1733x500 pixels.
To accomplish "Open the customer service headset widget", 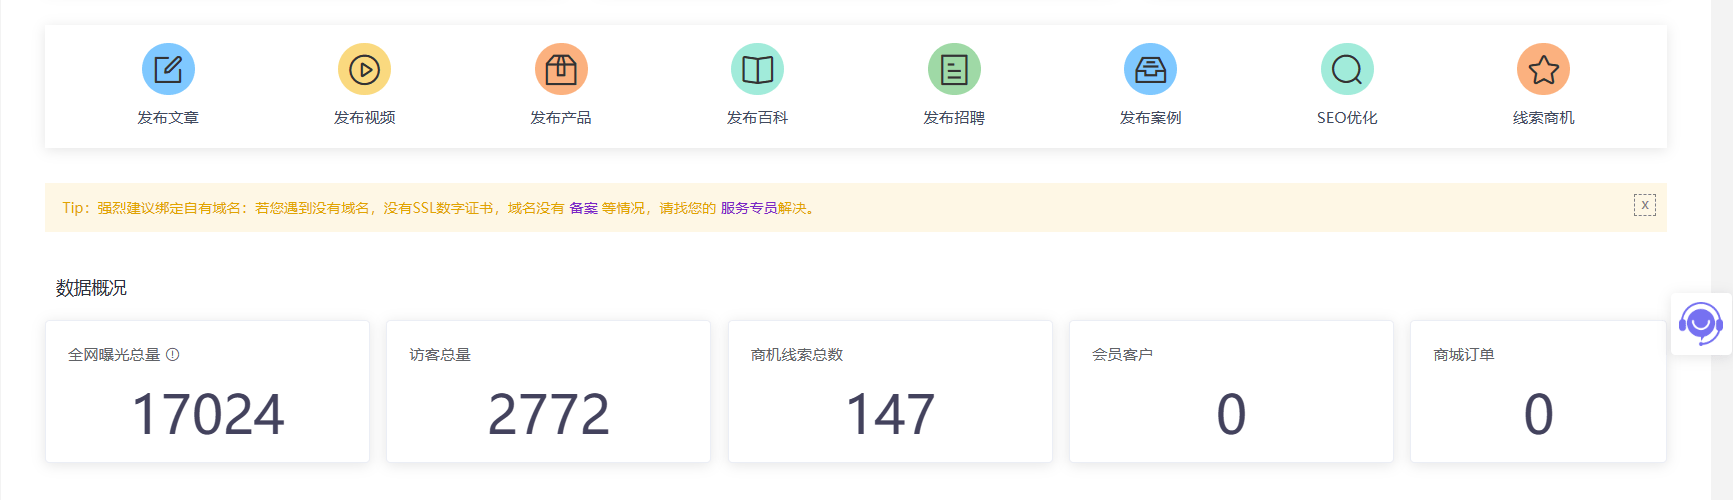I will coord(1700,324).
